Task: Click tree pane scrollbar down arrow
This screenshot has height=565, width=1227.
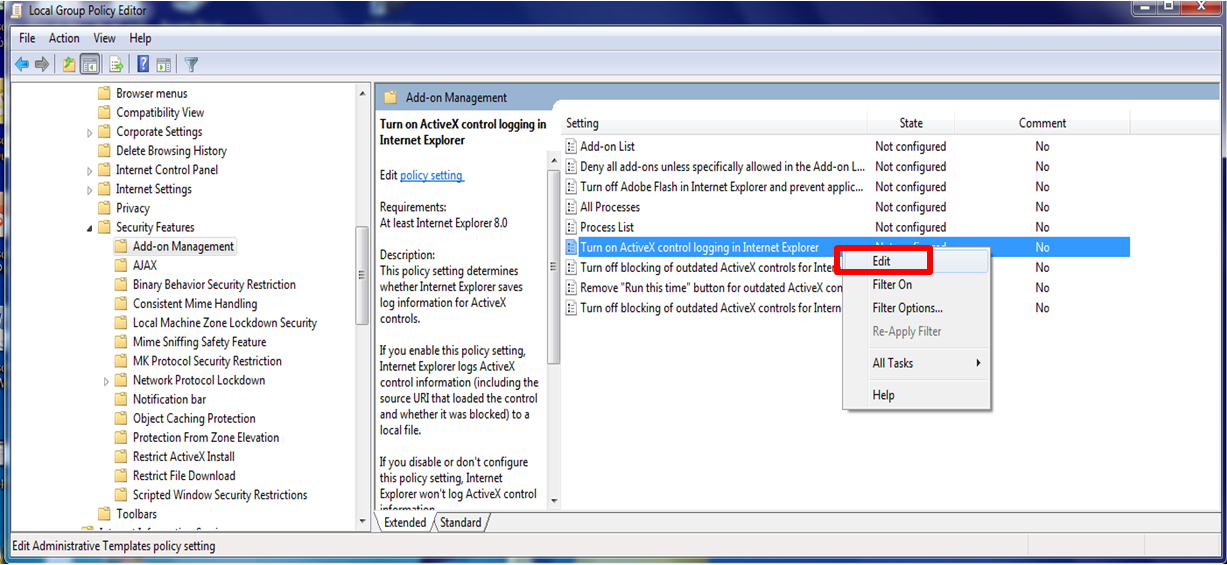Action: [x=362, y=522]
